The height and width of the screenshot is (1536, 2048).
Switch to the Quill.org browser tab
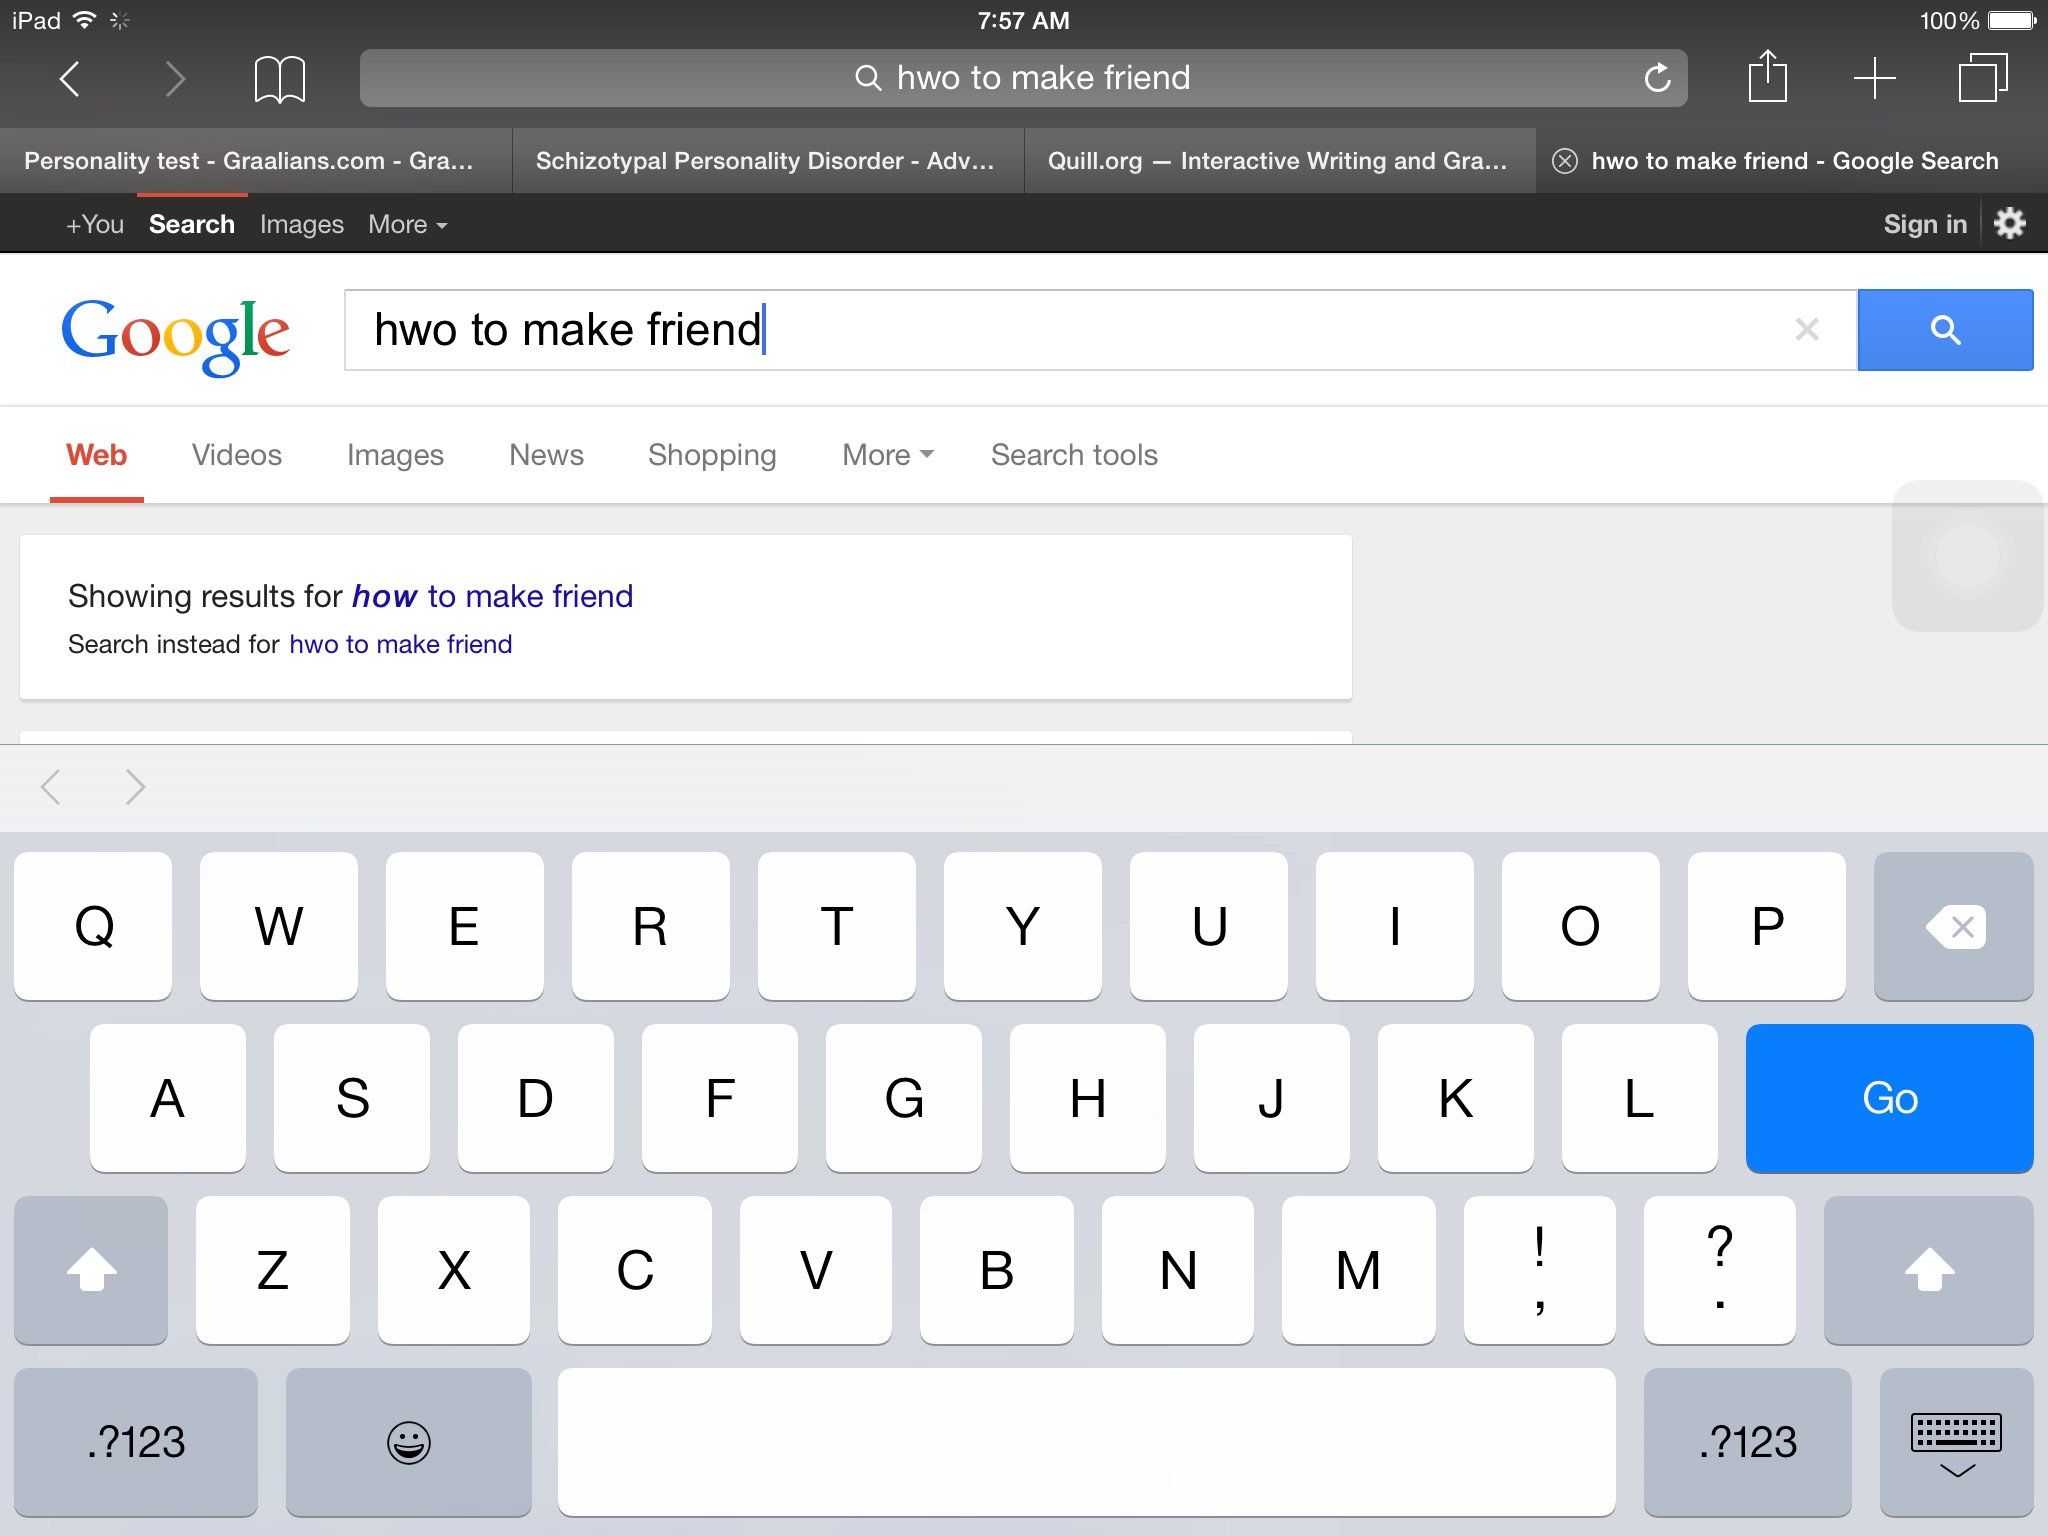coord(1278,161)
